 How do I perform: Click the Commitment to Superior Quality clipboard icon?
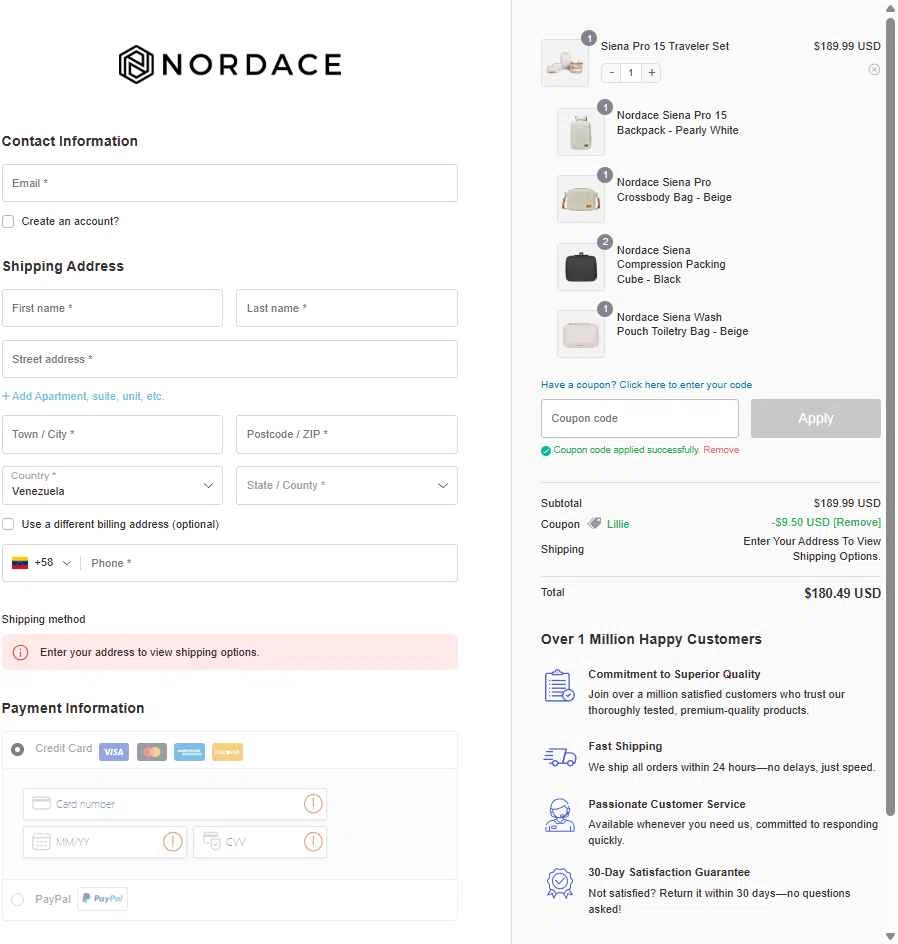tap(559, 686)
